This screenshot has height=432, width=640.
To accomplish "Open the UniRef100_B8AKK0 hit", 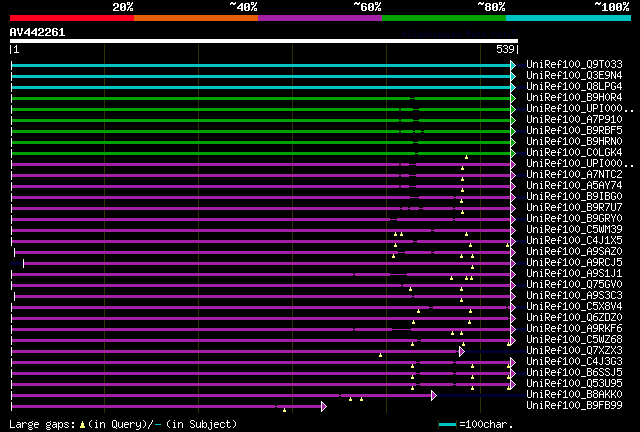I will click(x=574, y=395).
